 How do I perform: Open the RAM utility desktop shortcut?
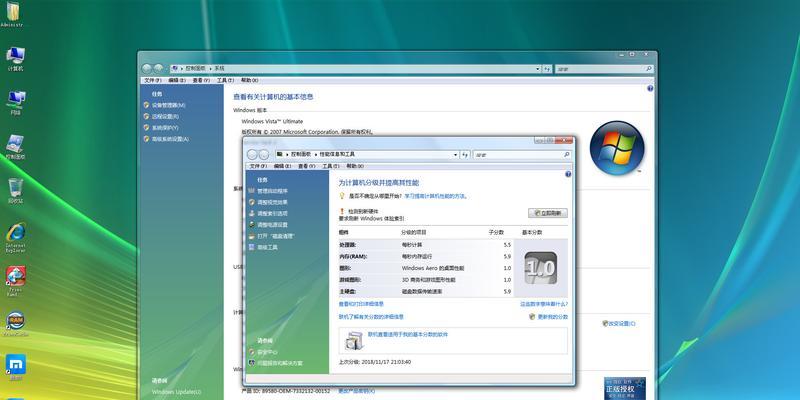coord(15,324)
